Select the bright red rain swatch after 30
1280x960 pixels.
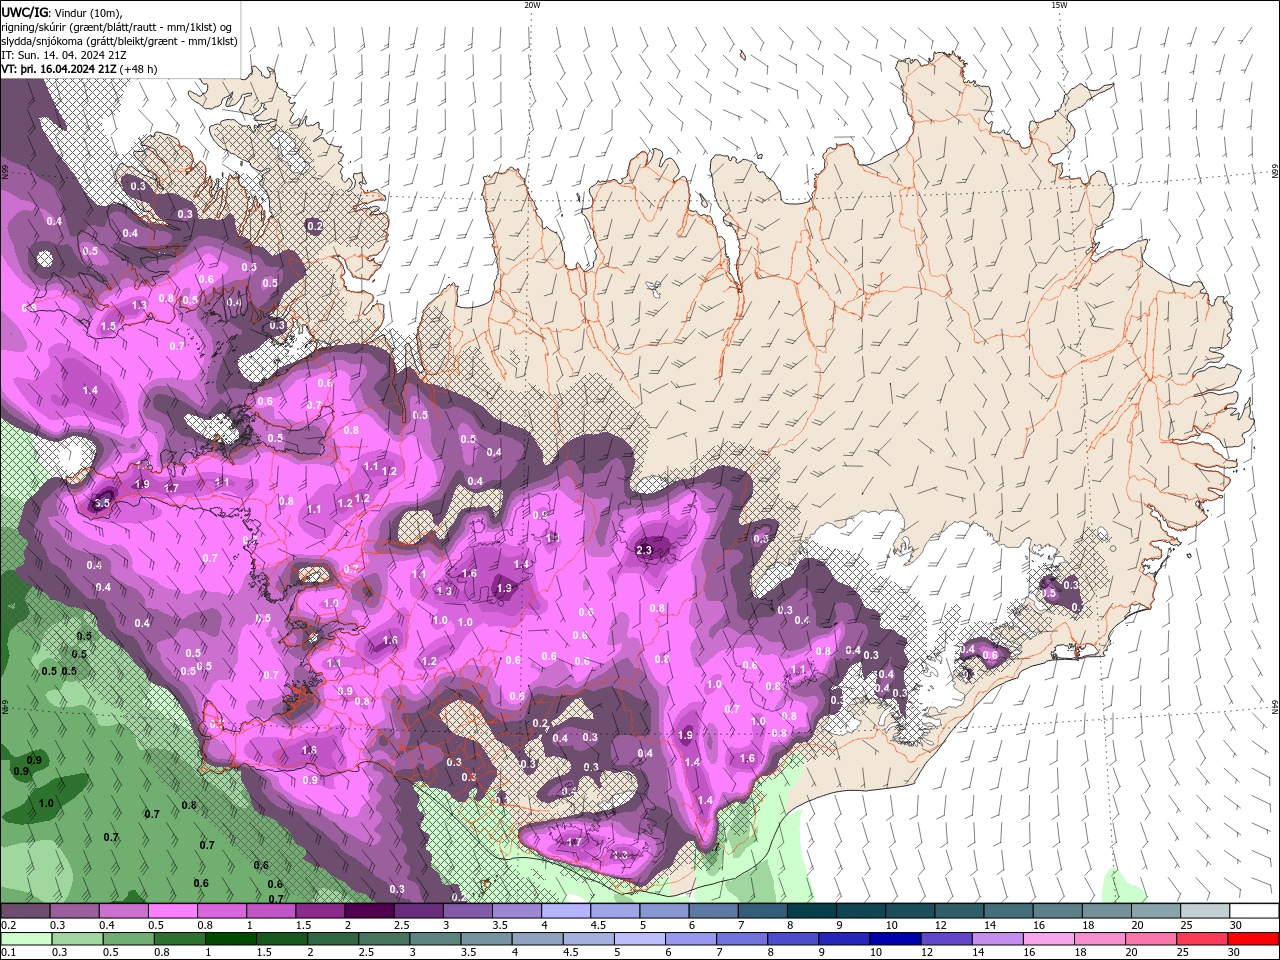click(x=1254, y=939)
